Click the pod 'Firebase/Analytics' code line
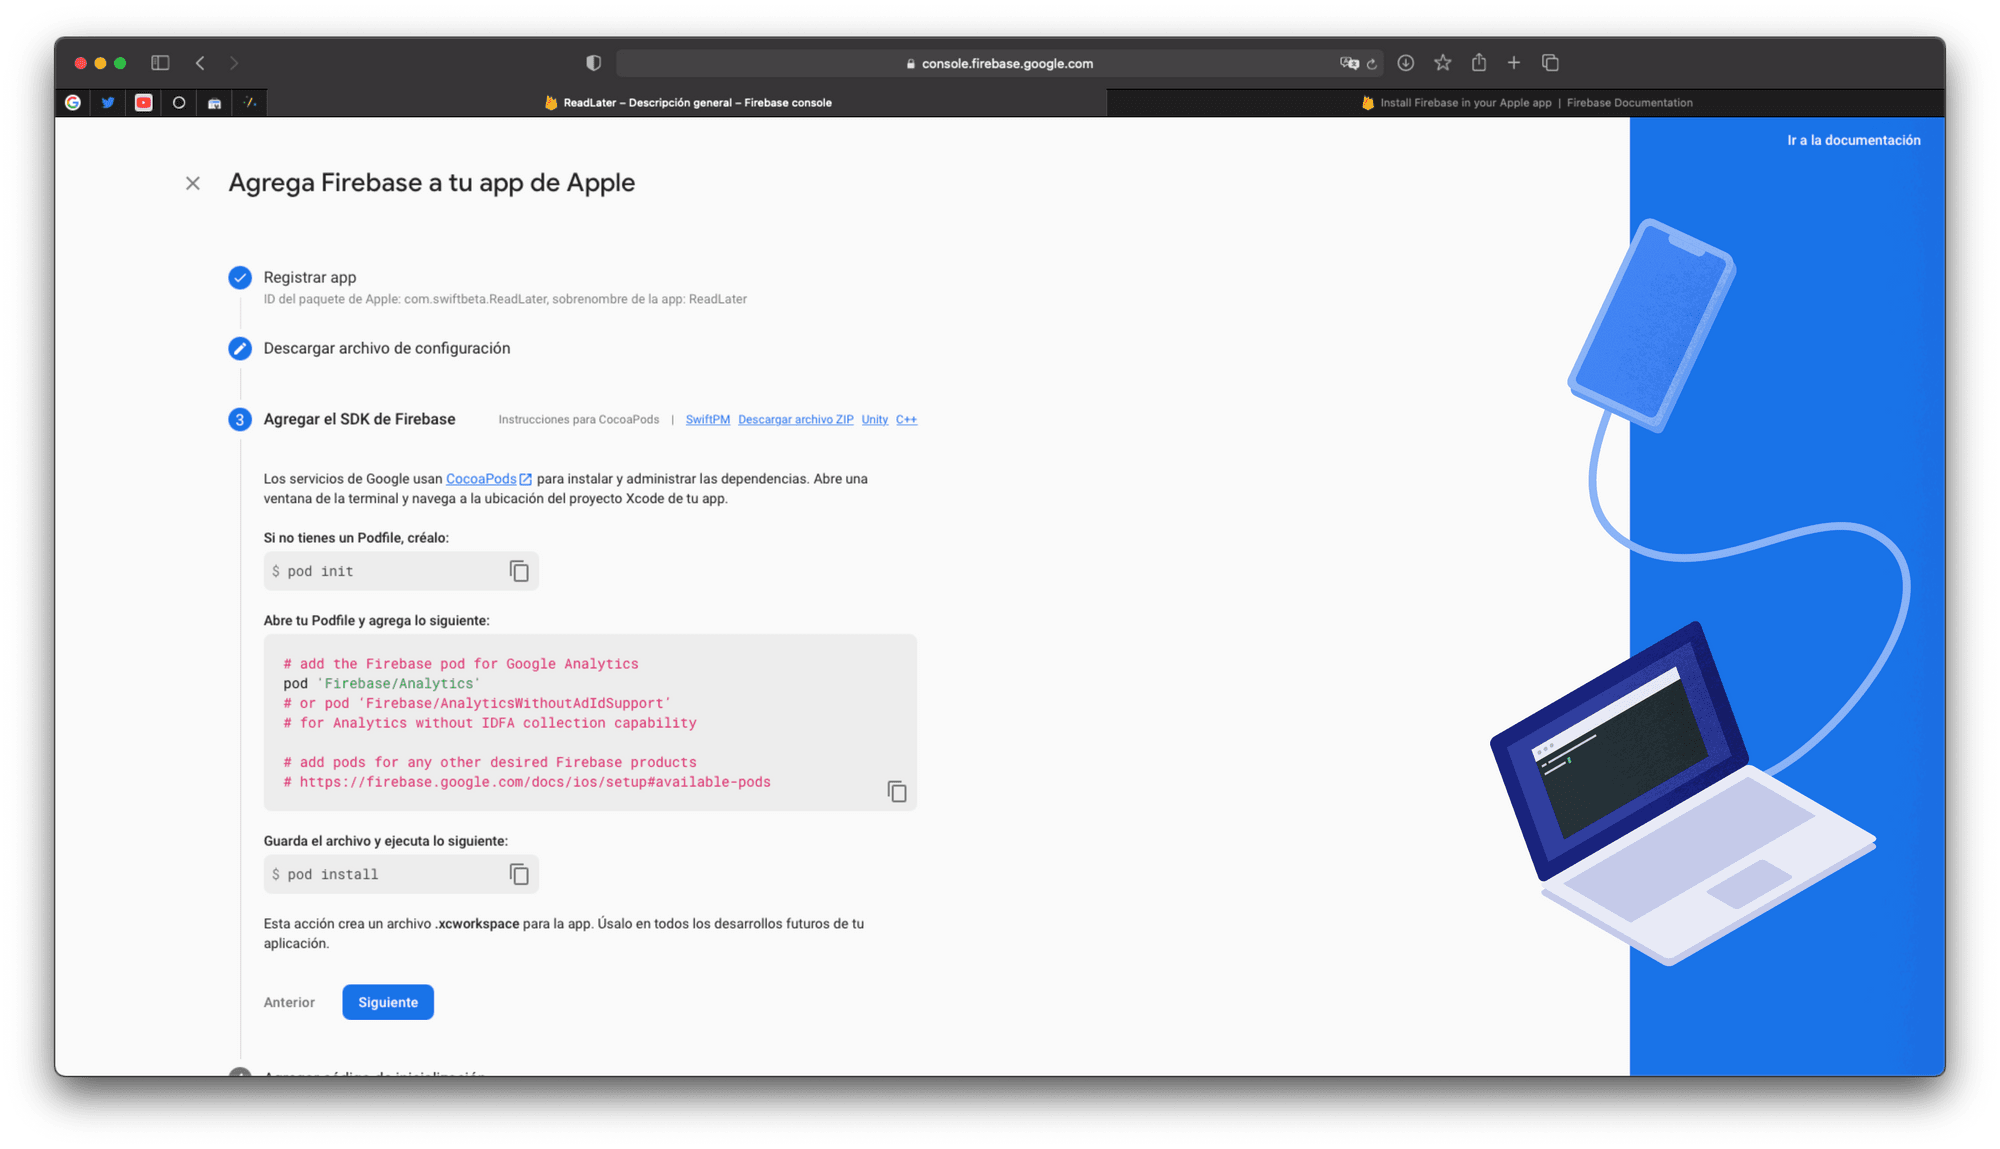2000x1149 pixels. coord(382,684)
